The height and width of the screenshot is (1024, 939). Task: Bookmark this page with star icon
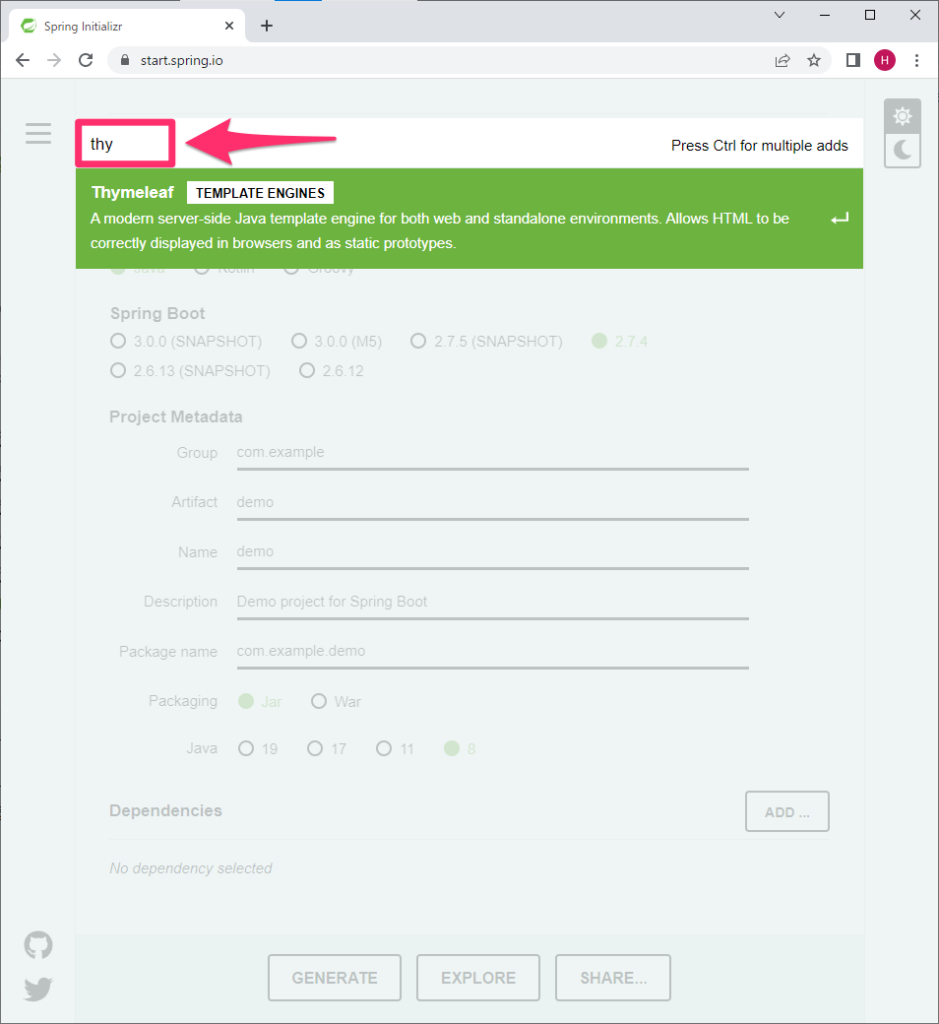[814, 60]
